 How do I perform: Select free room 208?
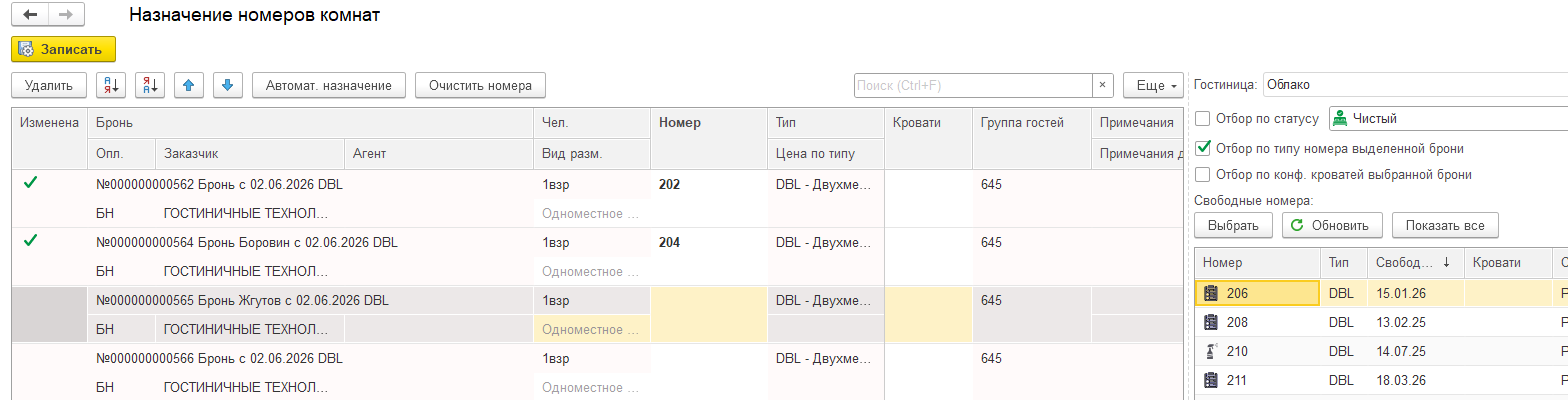(1237, 322)
